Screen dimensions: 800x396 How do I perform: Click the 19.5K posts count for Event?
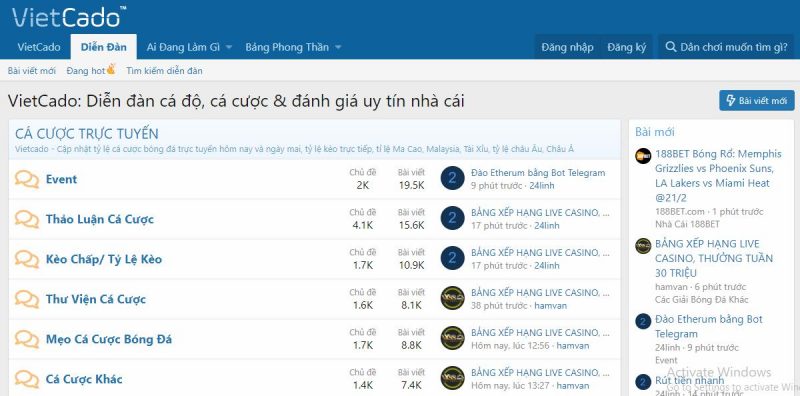click(411, 185)
